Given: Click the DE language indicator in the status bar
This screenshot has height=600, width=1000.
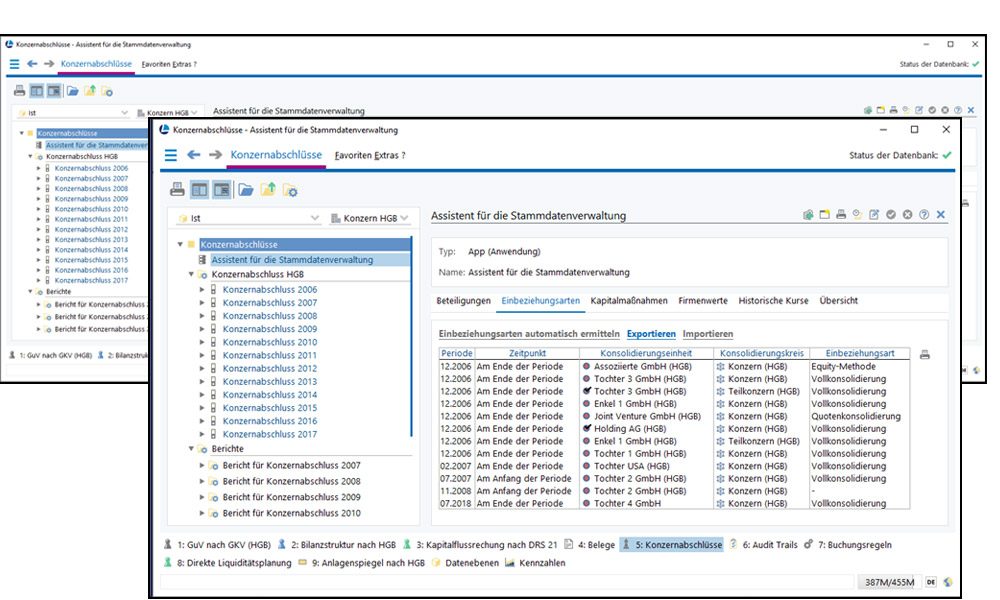Looking at the screenshot, I should [931, 582].
